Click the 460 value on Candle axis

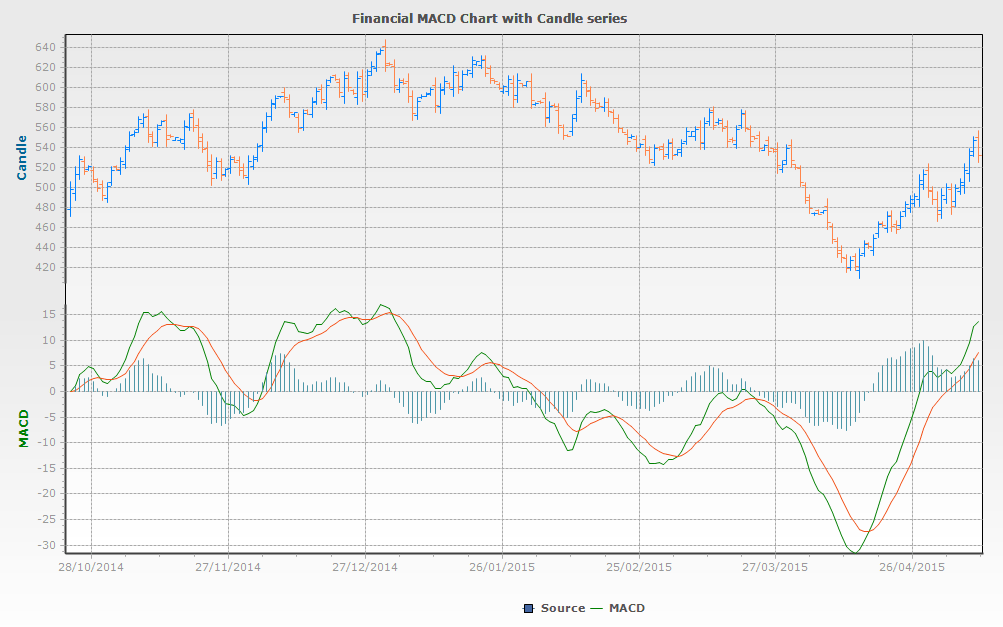[x=46, y=227]
